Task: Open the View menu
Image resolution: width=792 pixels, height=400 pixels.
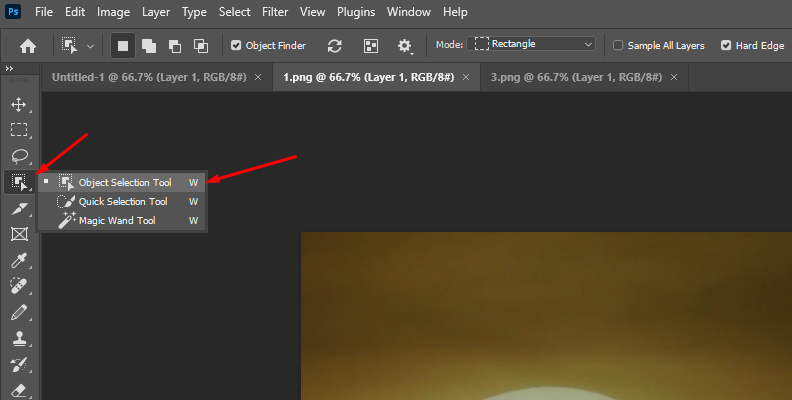Action: click(x=312, y=12)
